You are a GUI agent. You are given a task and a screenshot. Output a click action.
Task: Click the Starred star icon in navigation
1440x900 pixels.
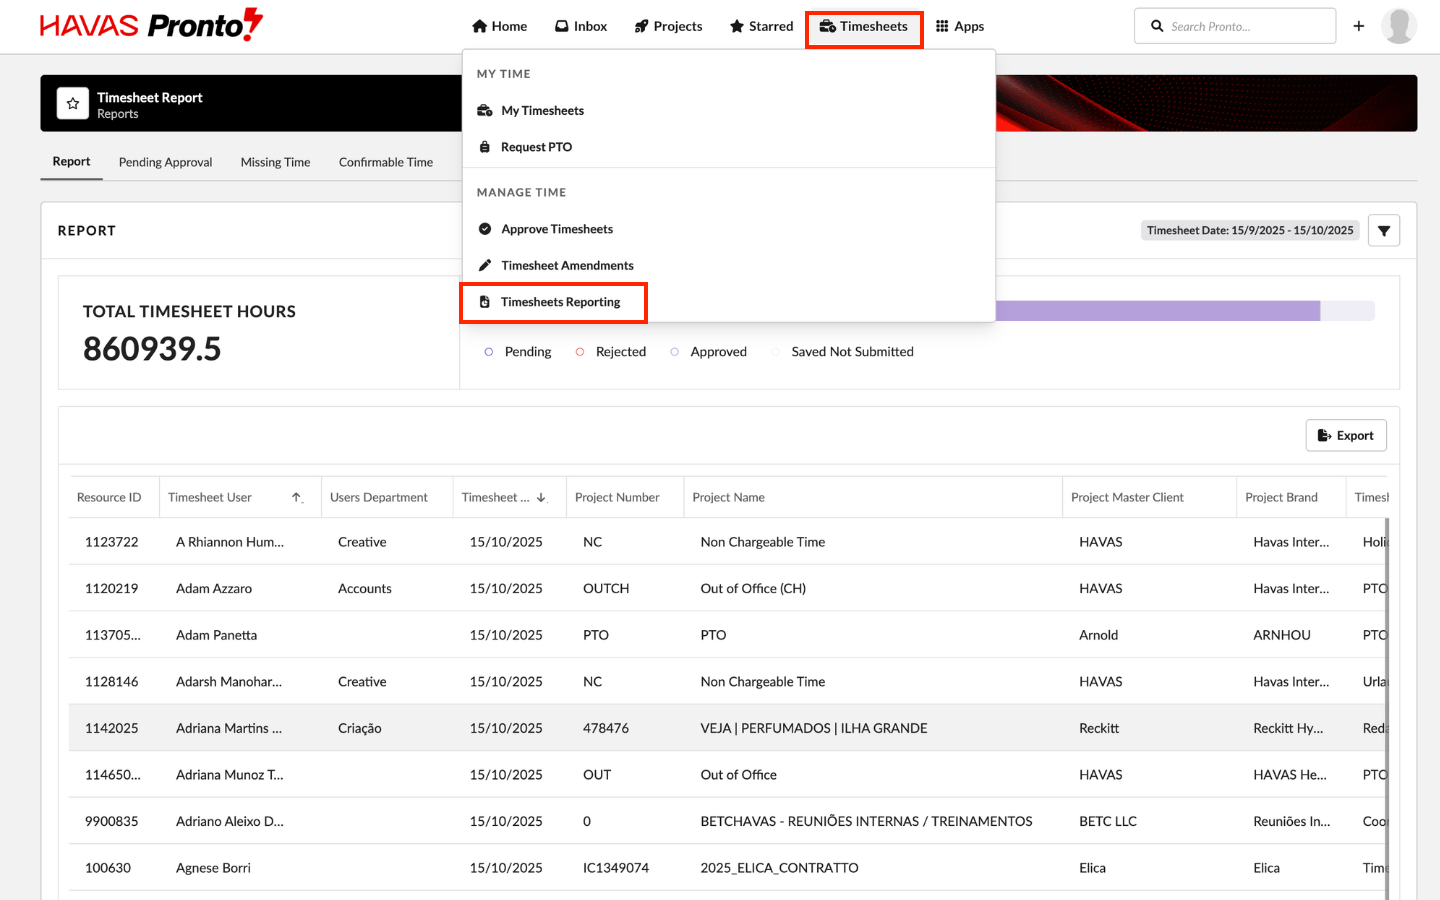[x=737, y=26]
